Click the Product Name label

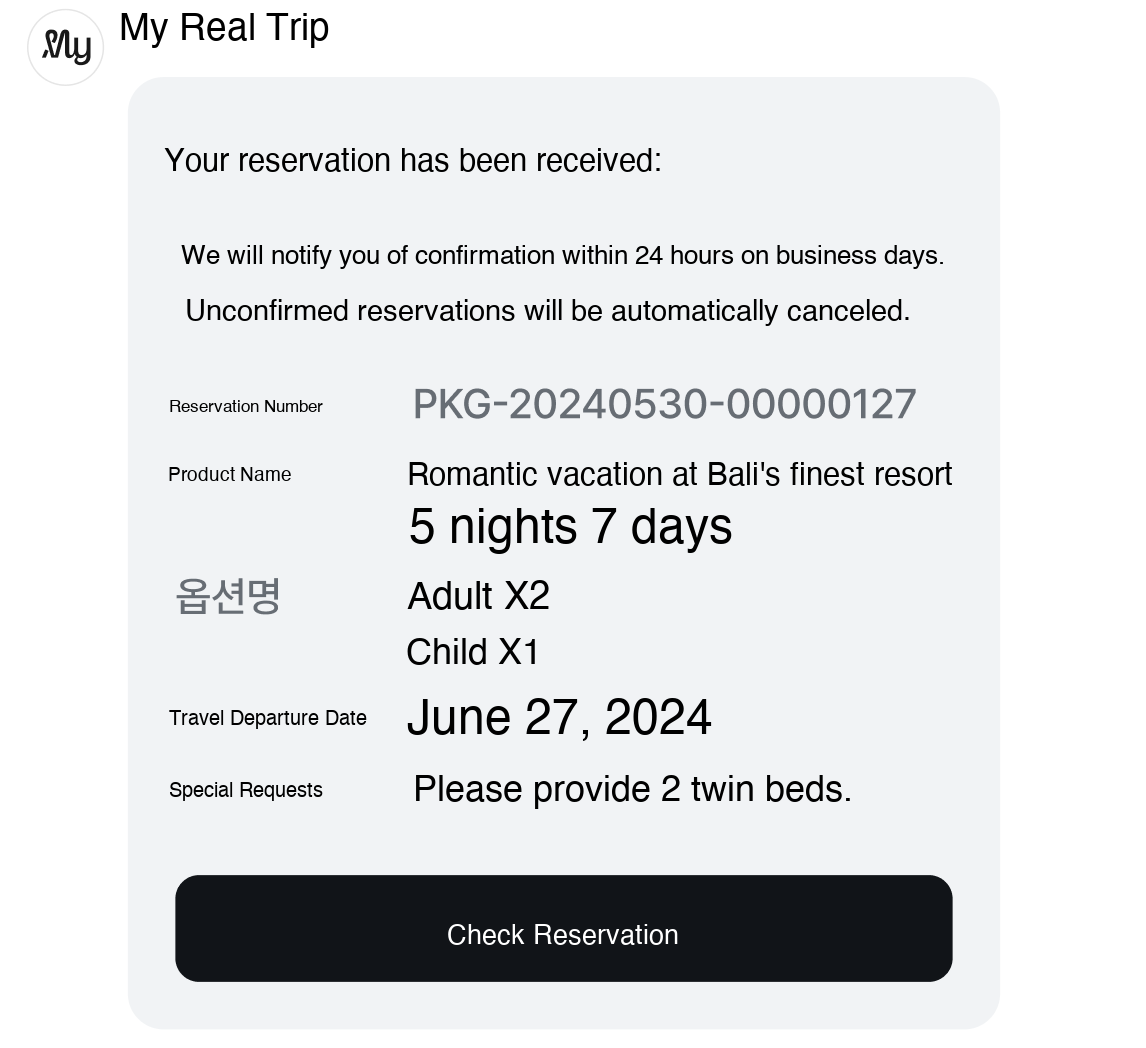click(230, 475)
